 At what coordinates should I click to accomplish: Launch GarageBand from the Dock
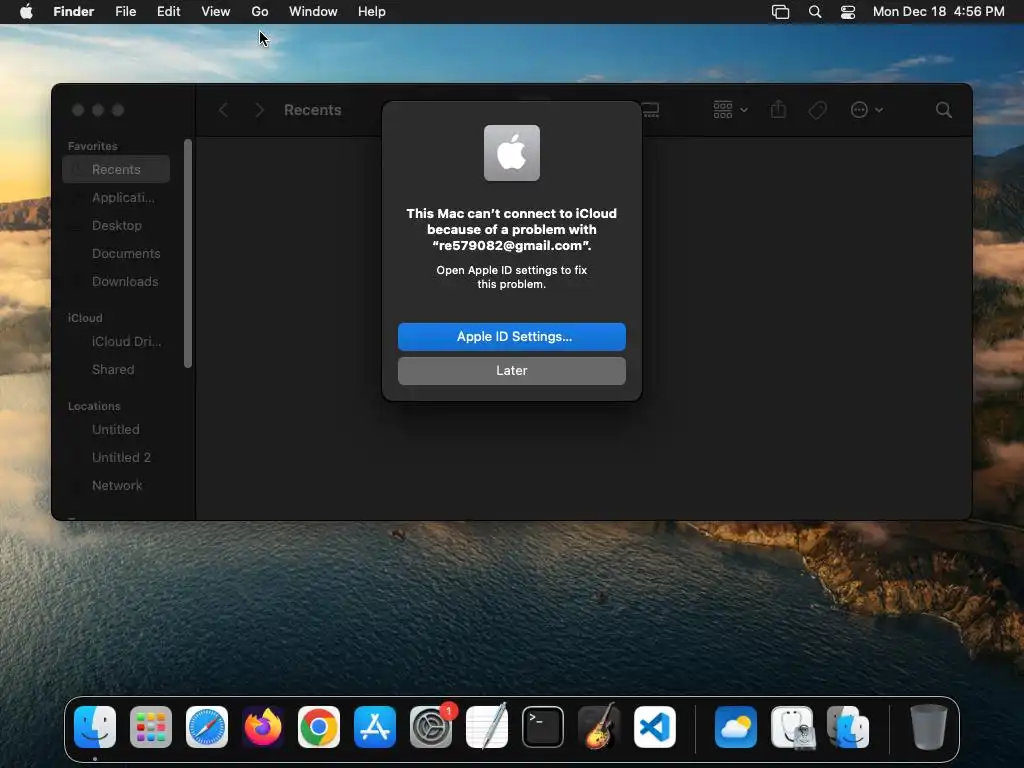coord(599,727)
